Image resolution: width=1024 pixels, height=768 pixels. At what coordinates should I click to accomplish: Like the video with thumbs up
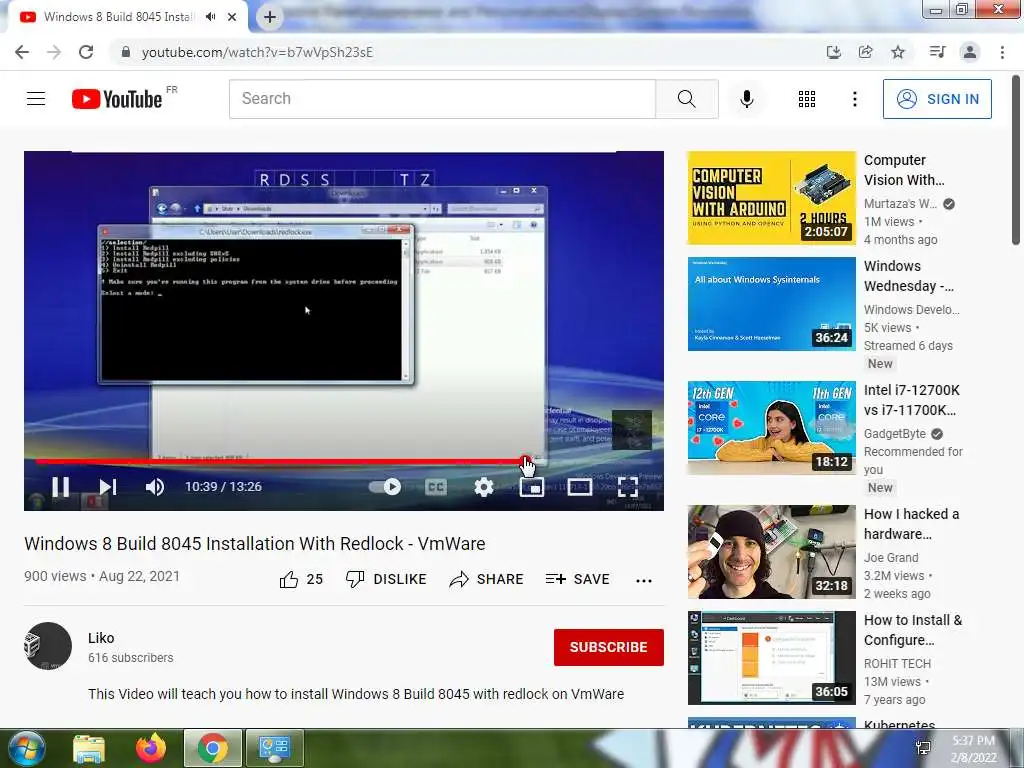[x=301, y=579]
